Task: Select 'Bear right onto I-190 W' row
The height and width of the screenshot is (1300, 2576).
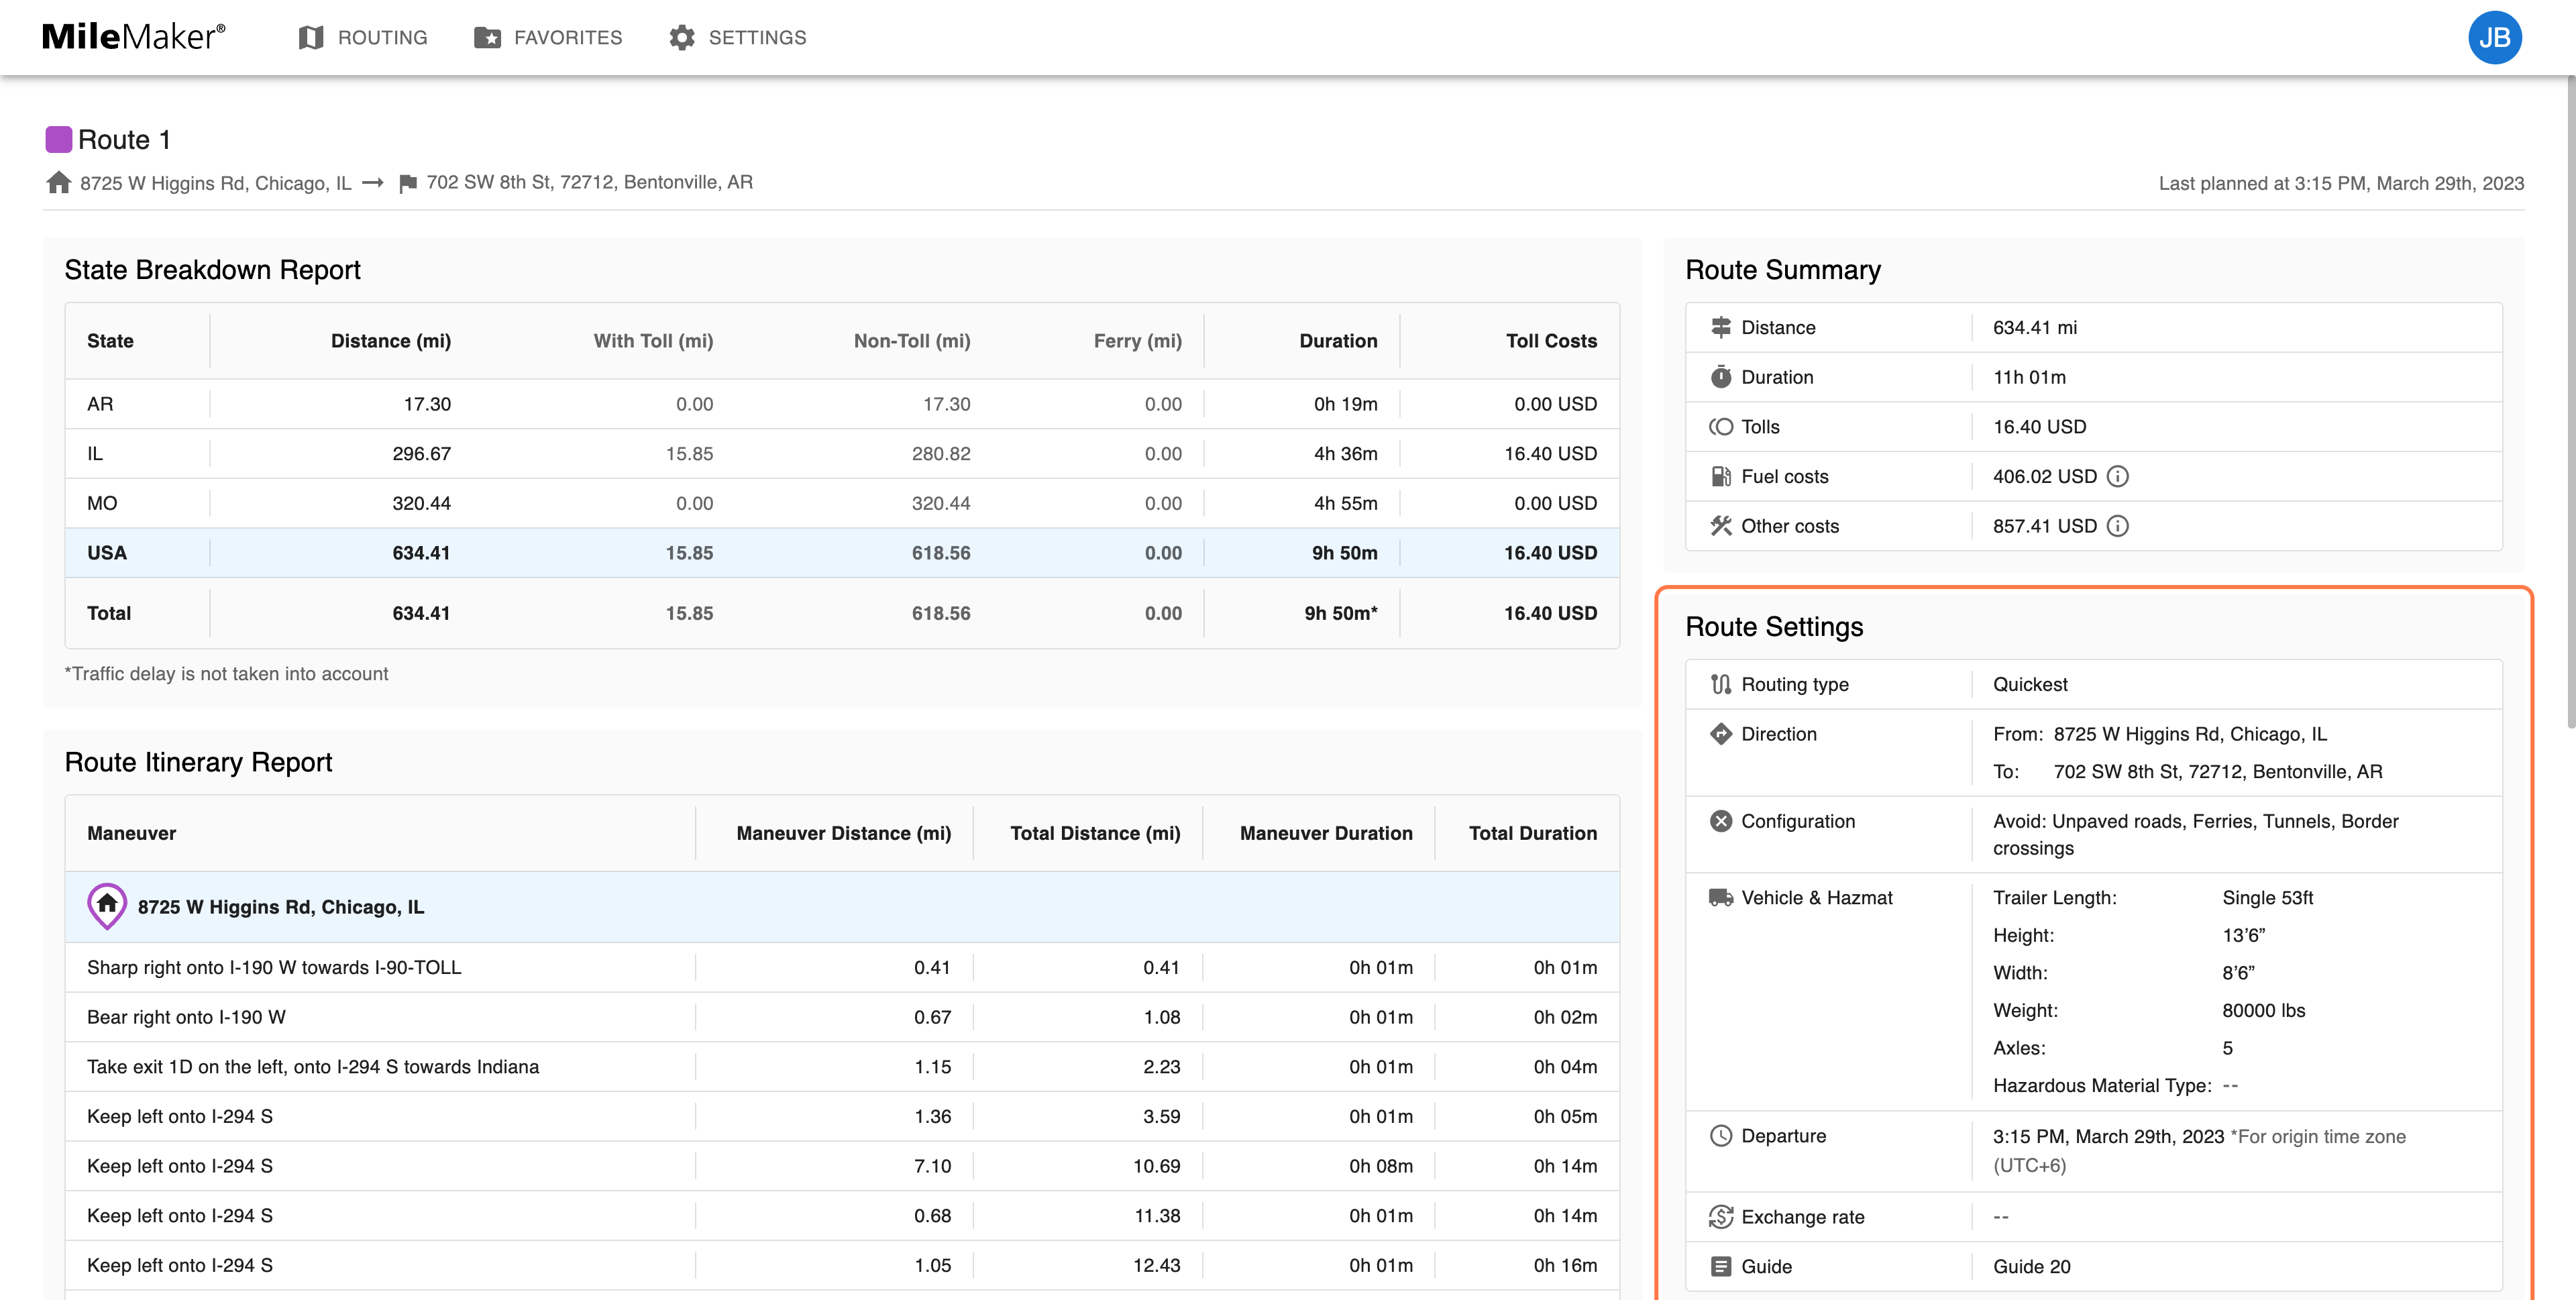Action: (x=842, y=1017)
